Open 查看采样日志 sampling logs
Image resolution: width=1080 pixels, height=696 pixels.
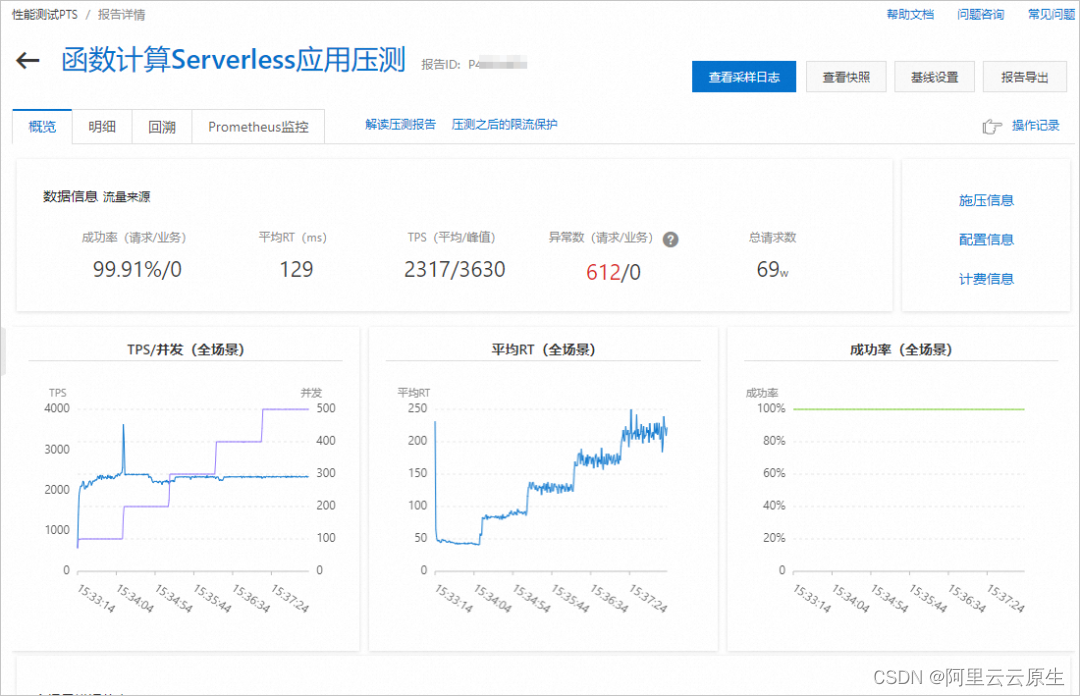pyautogui.click(x=744, y=76)
